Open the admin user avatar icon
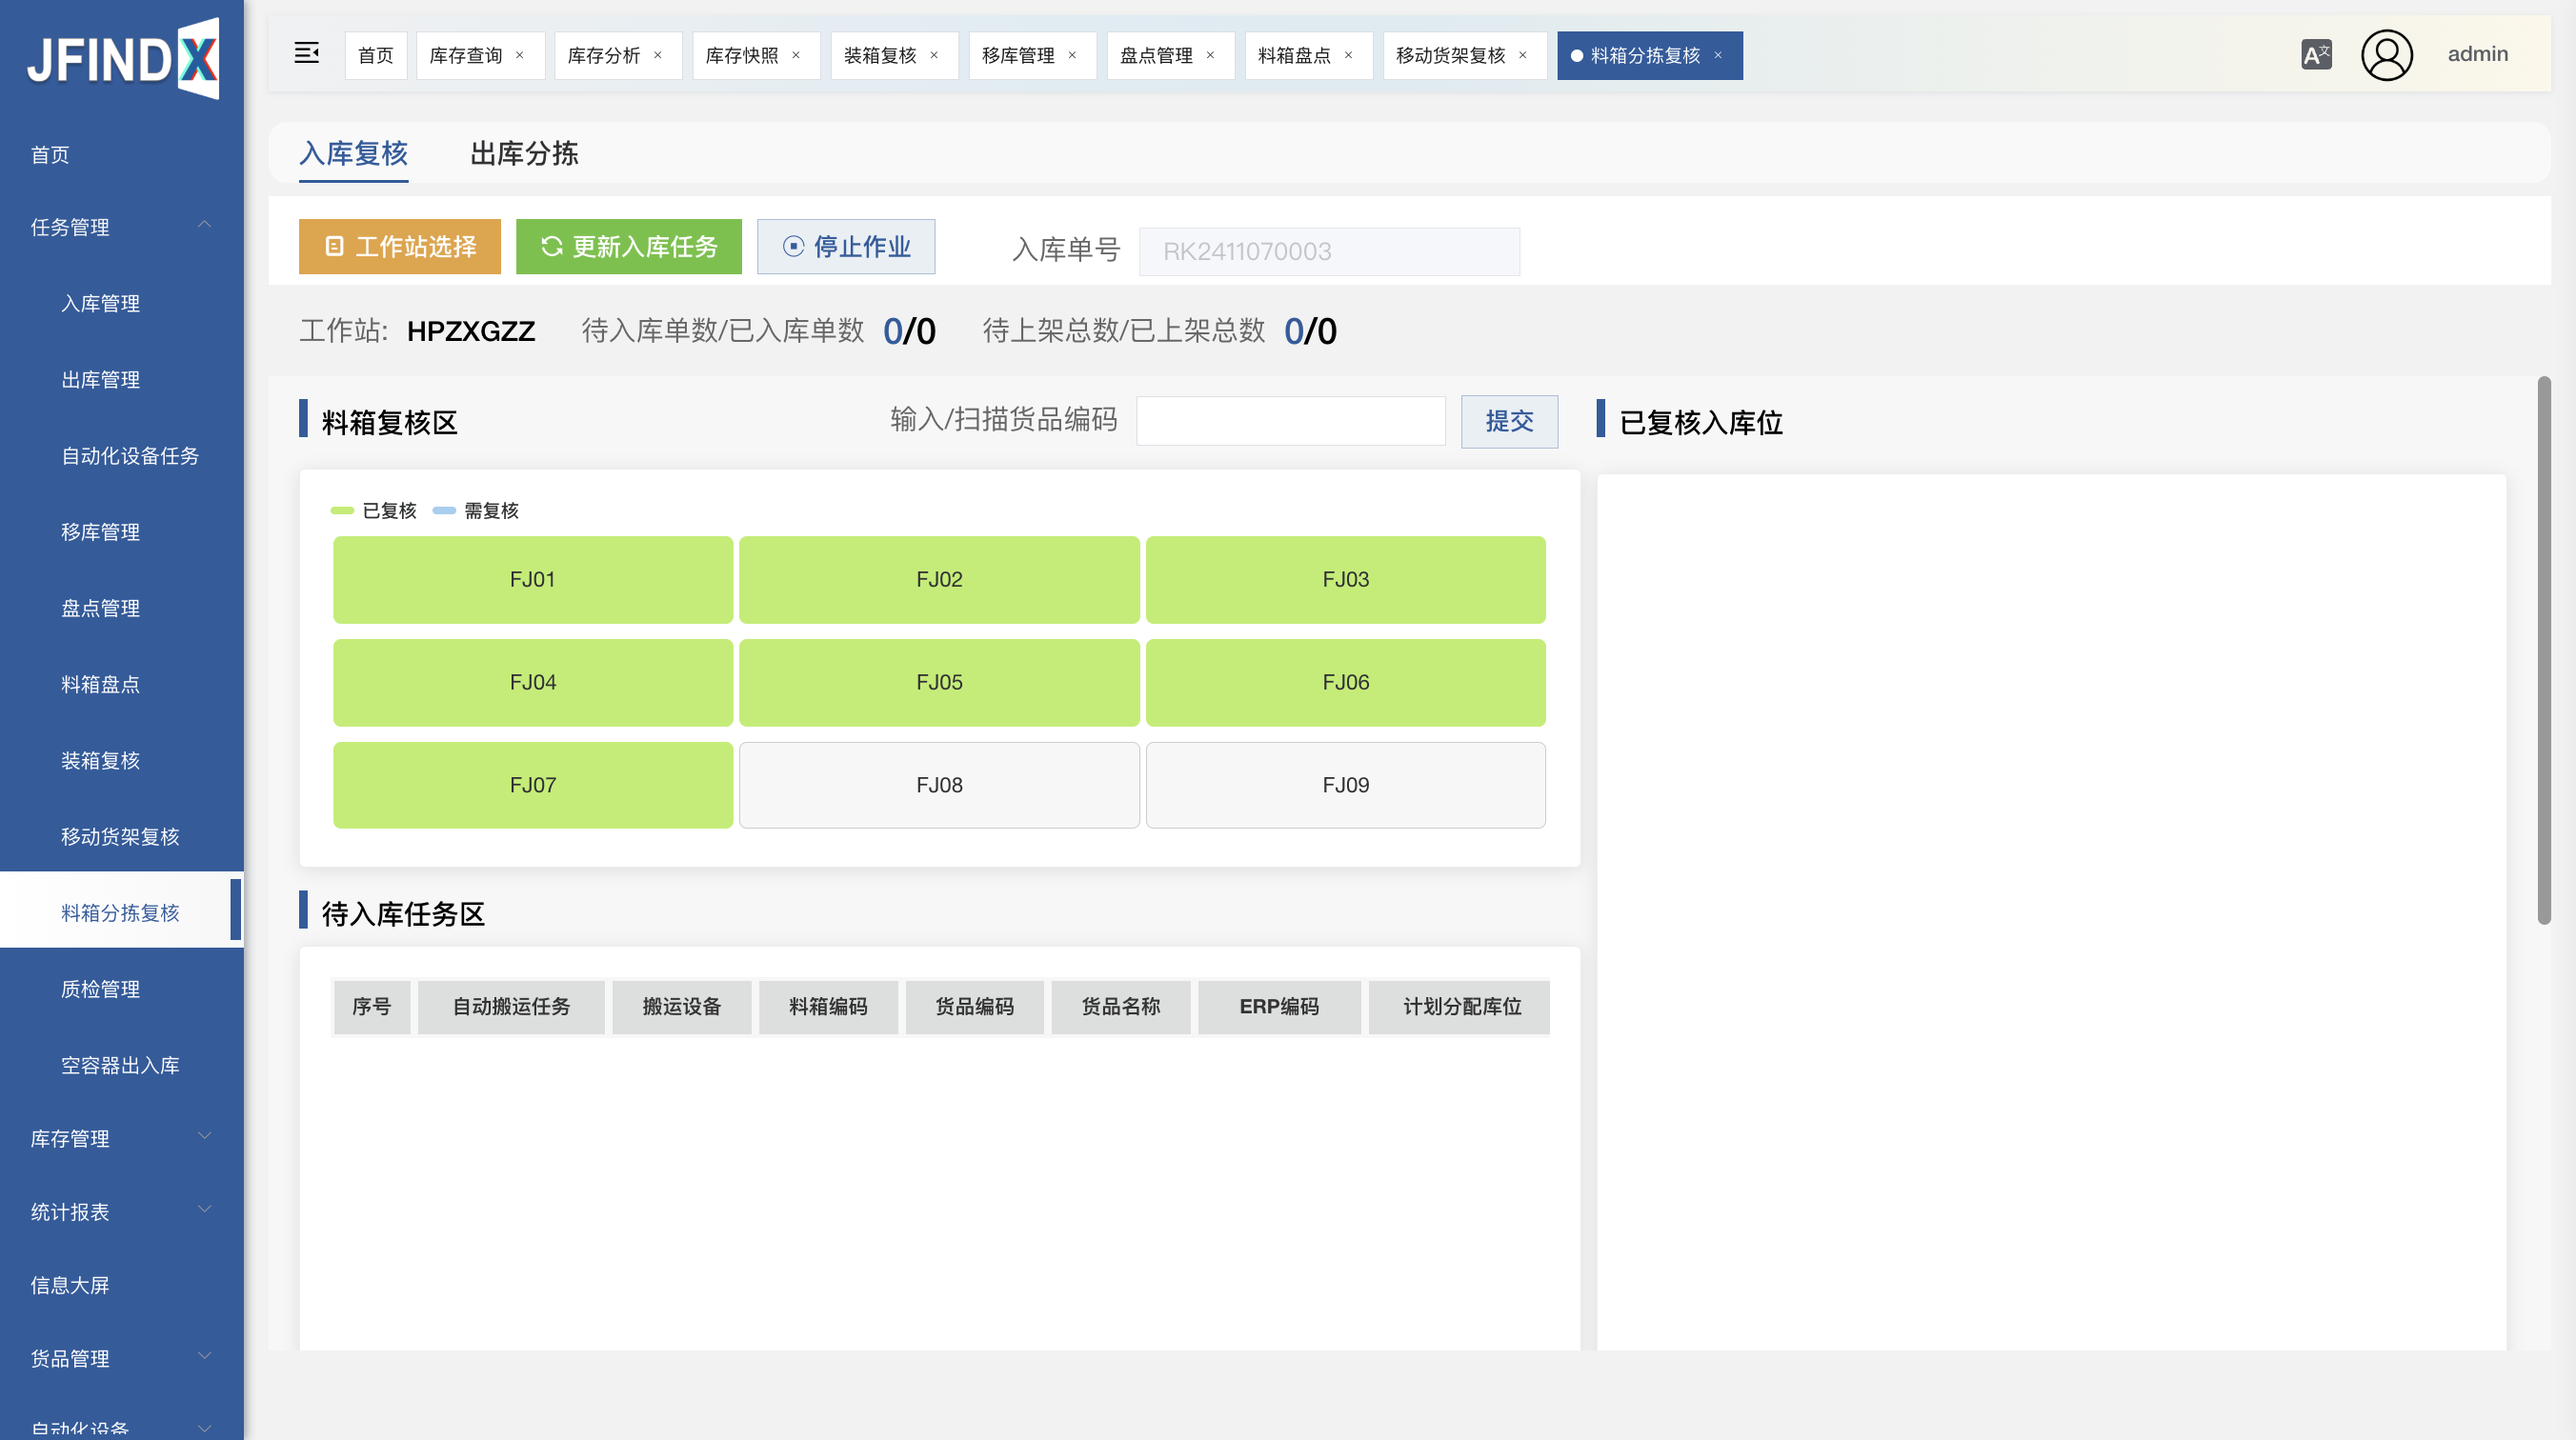 [x=2386, y=54]
